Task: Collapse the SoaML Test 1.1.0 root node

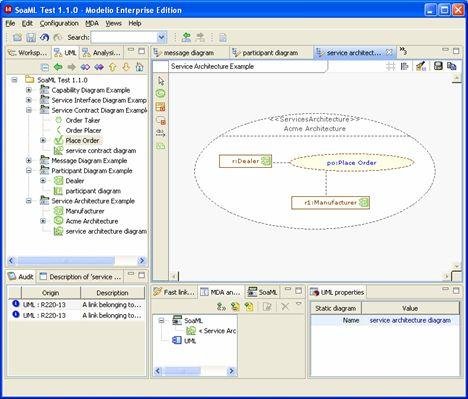Action: 14,80
